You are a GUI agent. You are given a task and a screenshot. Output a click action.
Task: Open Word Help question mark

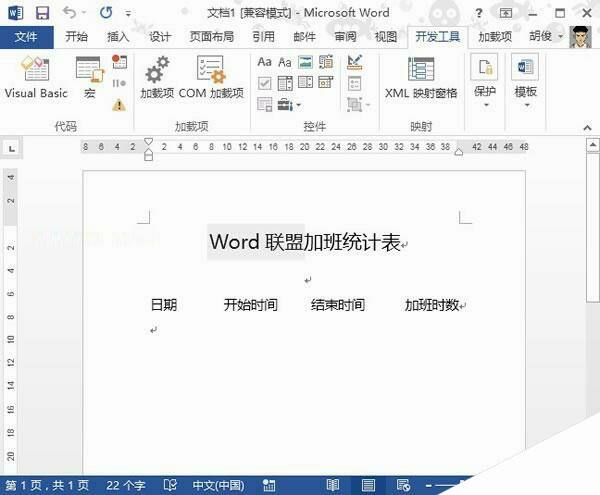(479, 13)
